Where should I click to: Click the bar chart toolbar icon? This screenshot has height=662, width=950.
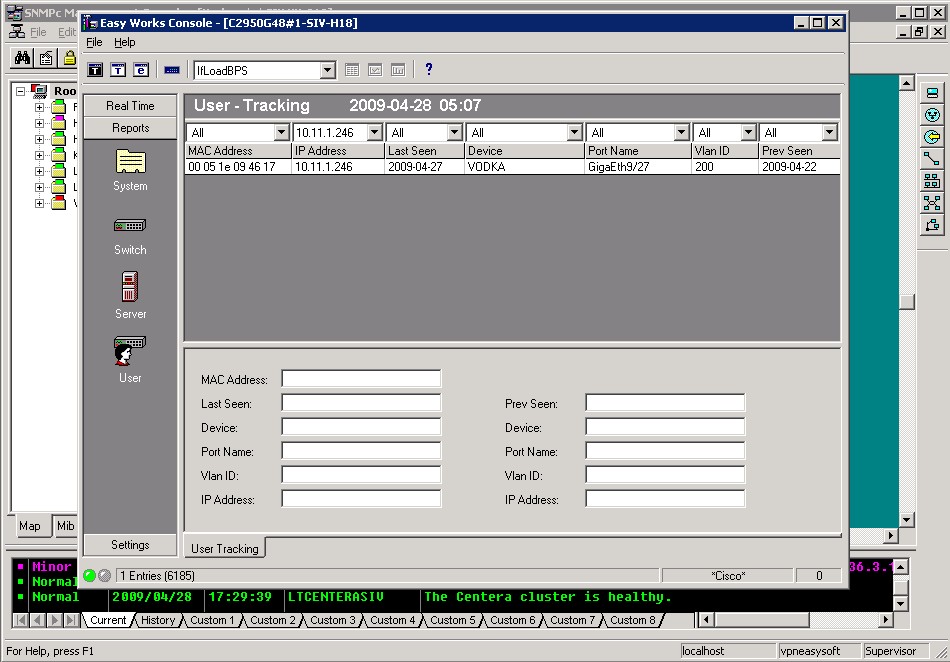coord(398,70)
